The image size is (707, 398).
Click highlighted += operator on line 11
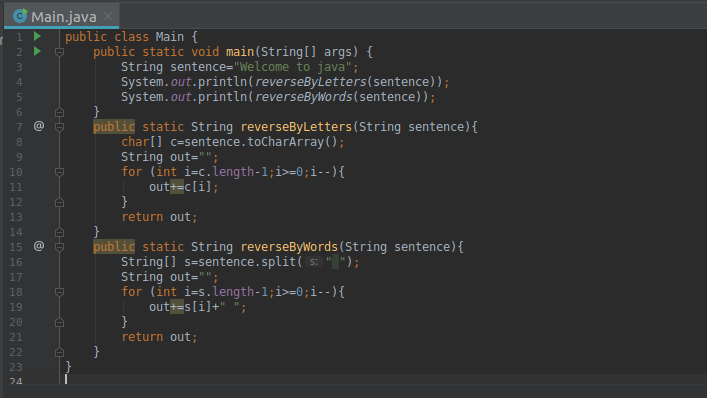177,187
